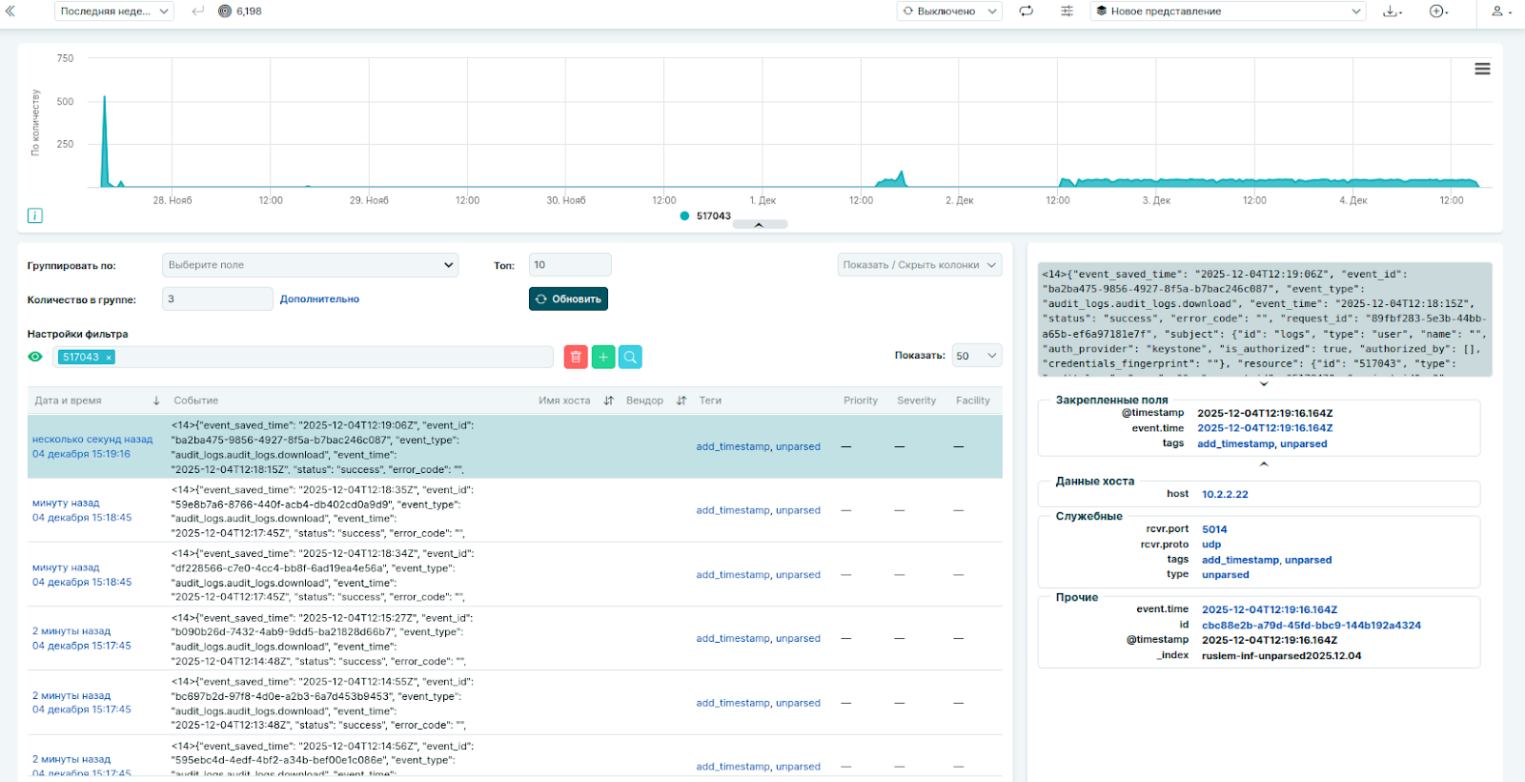Open the 'Последняя неделя' time range dropdown

click(x=116, y=11)
